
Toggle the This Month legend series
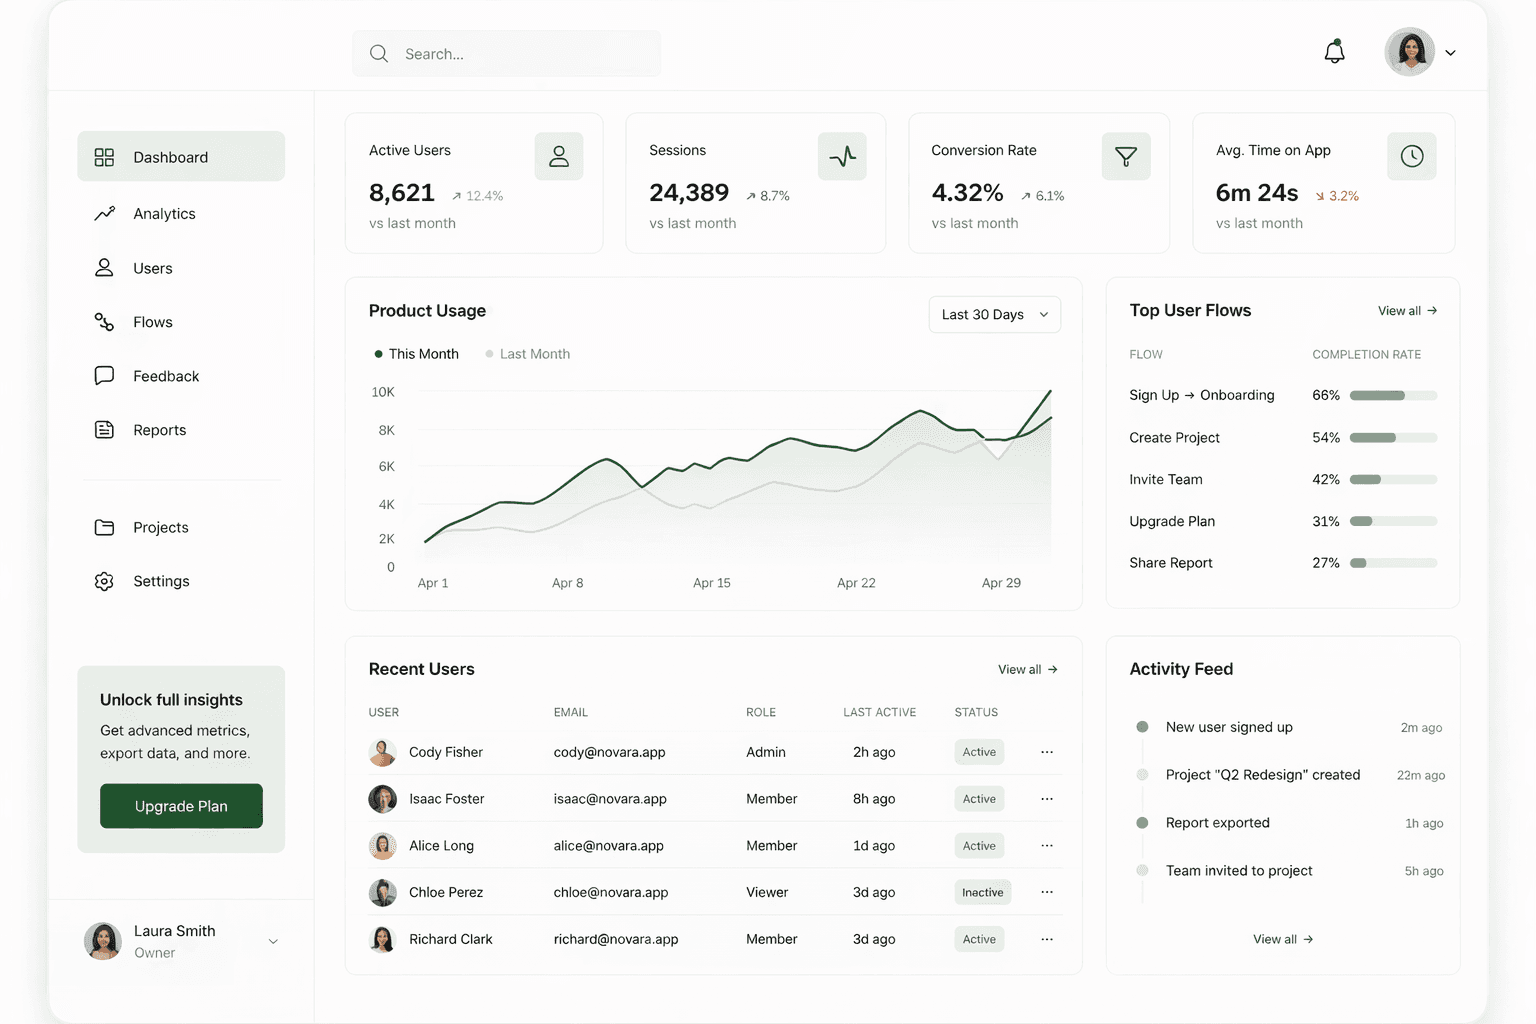click(x=416, y=354)
